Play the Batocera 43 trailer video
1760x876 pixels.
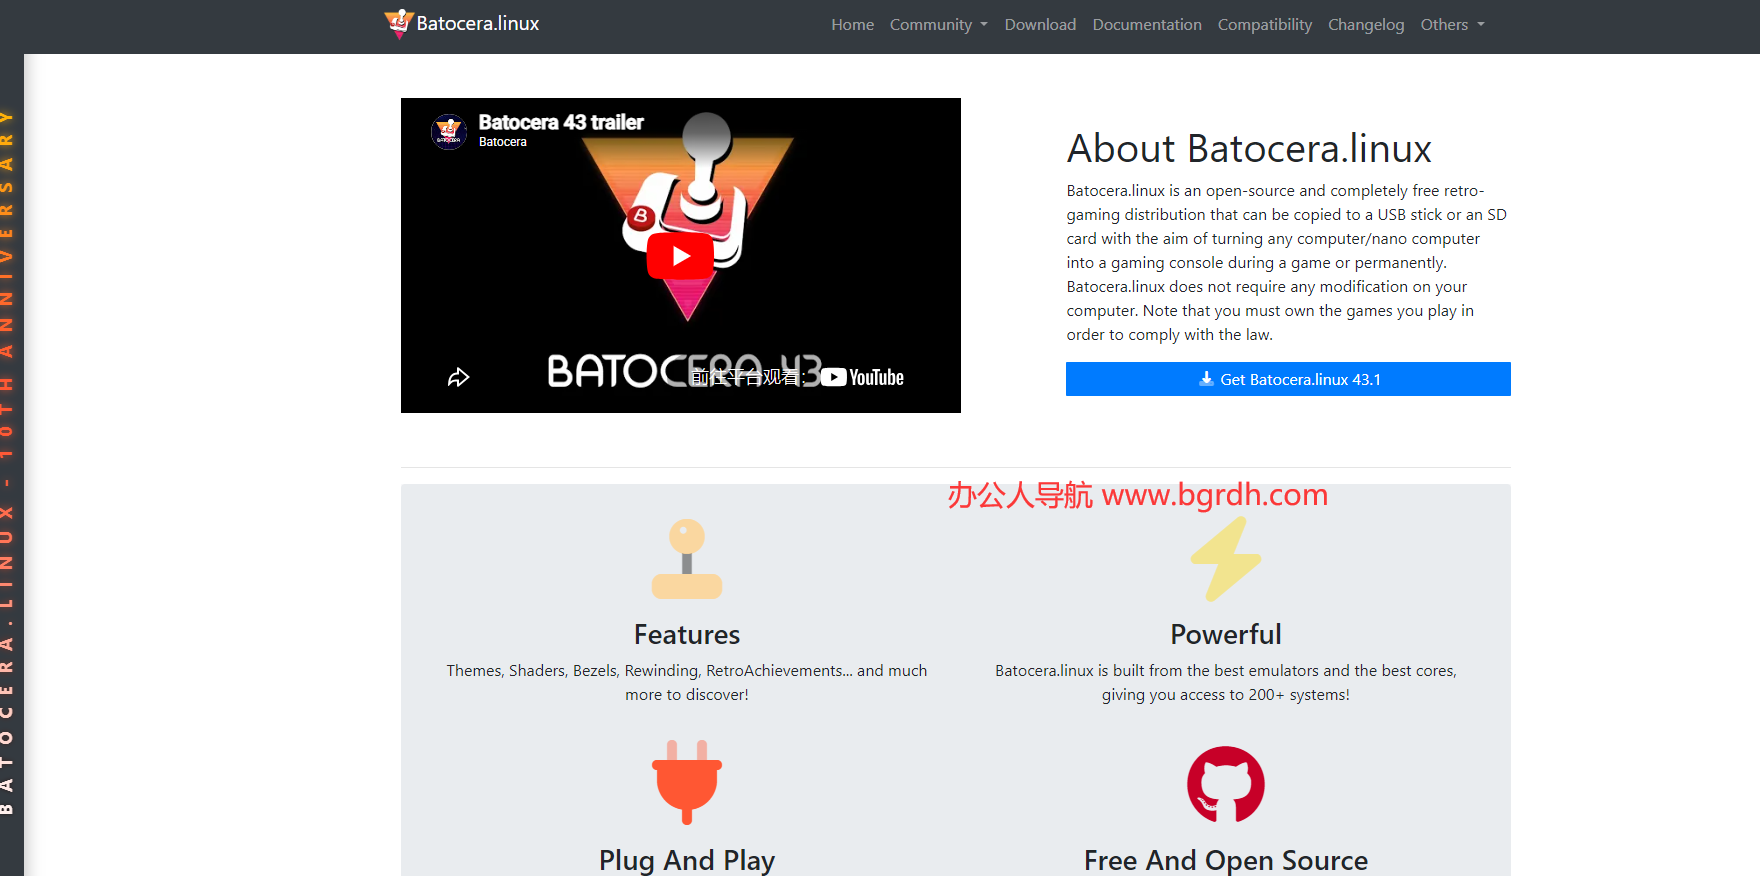[x=680, y=257]
